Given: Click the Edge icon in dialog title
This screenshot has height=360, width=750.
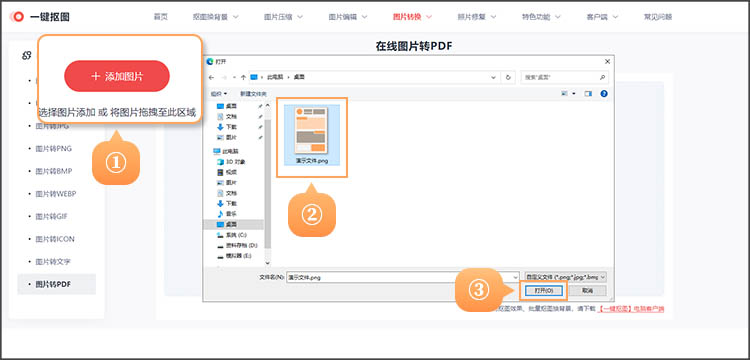Looking at the screenshot, I should 210,62.
